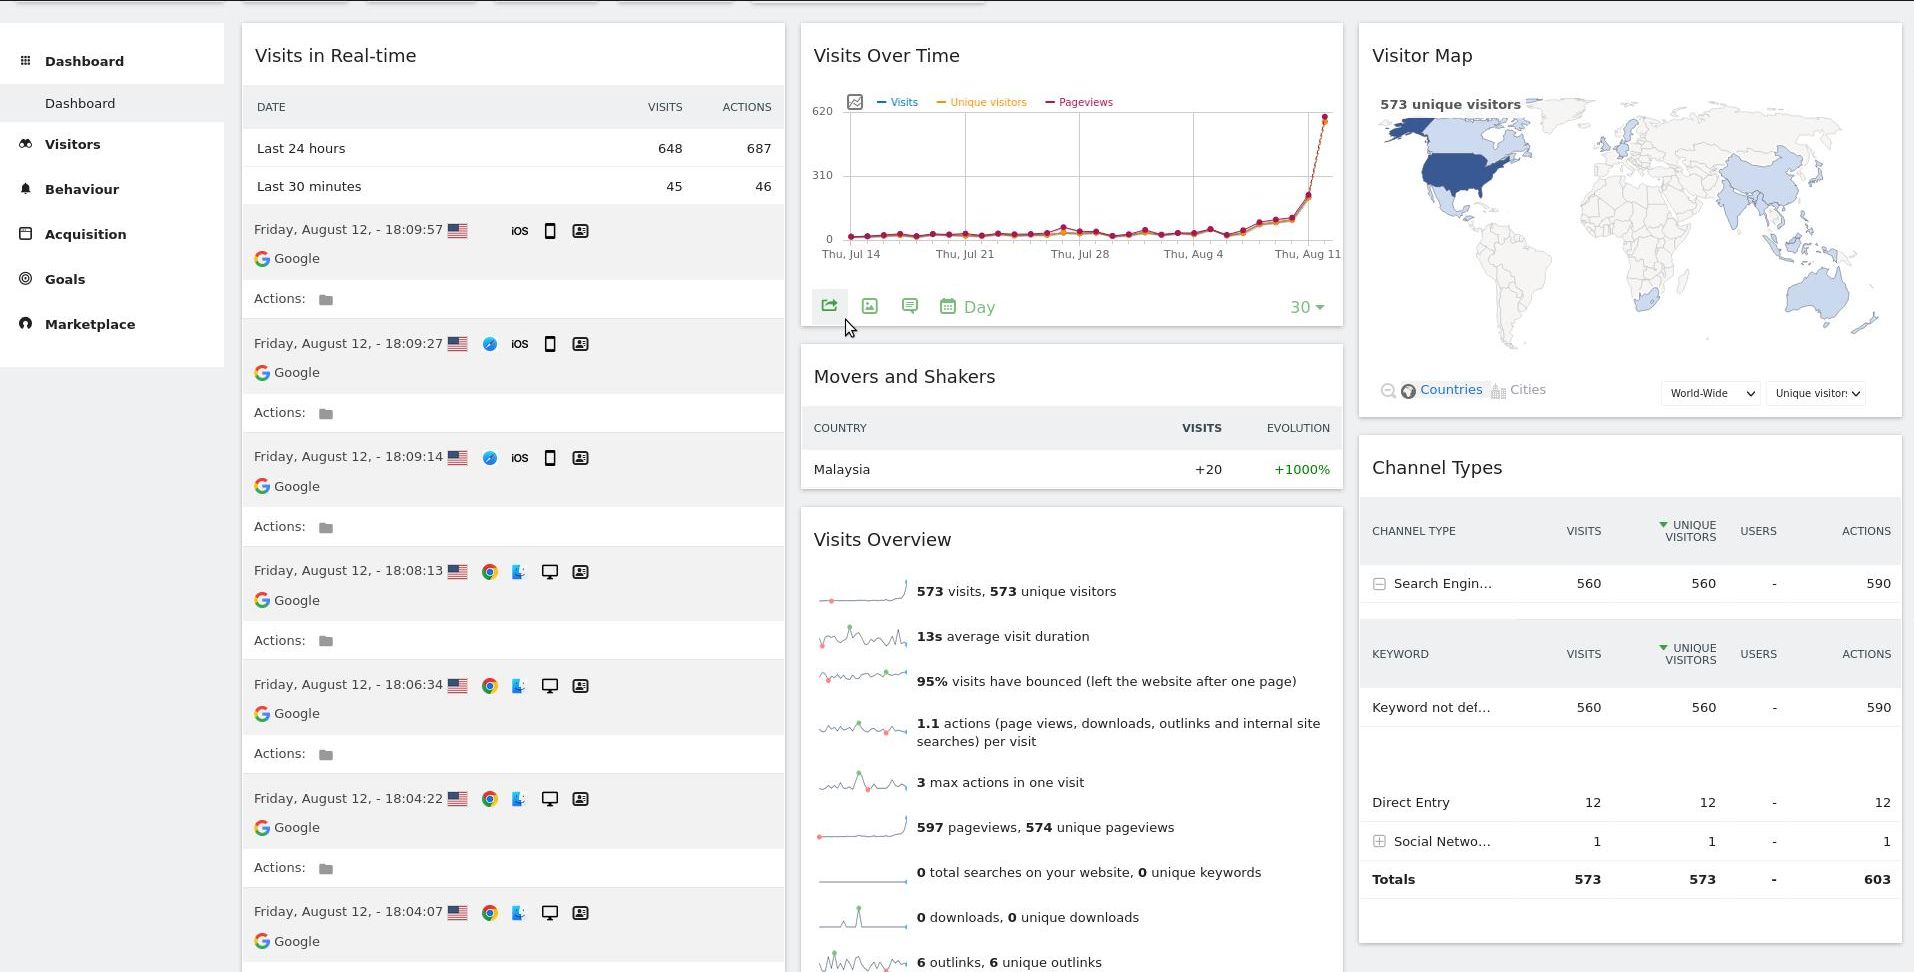Click the export-as-image icon under Visits Over Time
The width and height of the screenshot is (1914, 972).
(x=870, y=306)
